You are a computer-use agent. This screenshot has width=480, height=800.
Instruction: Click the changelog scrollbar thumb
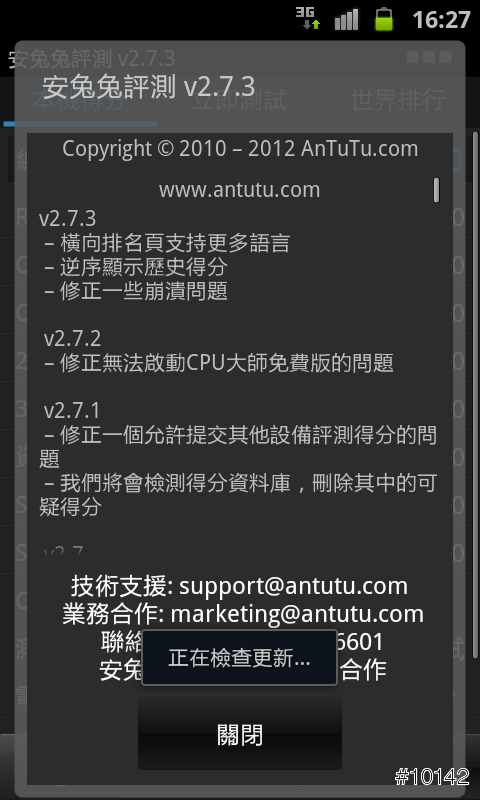[x=436, y=189]
